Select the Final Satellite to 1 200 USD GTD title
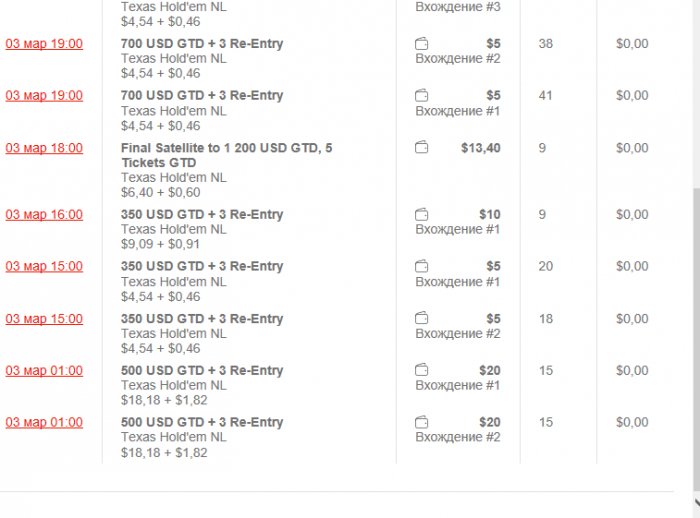The height and width of the screenshot is (518, 700). (x=226, y=148)
